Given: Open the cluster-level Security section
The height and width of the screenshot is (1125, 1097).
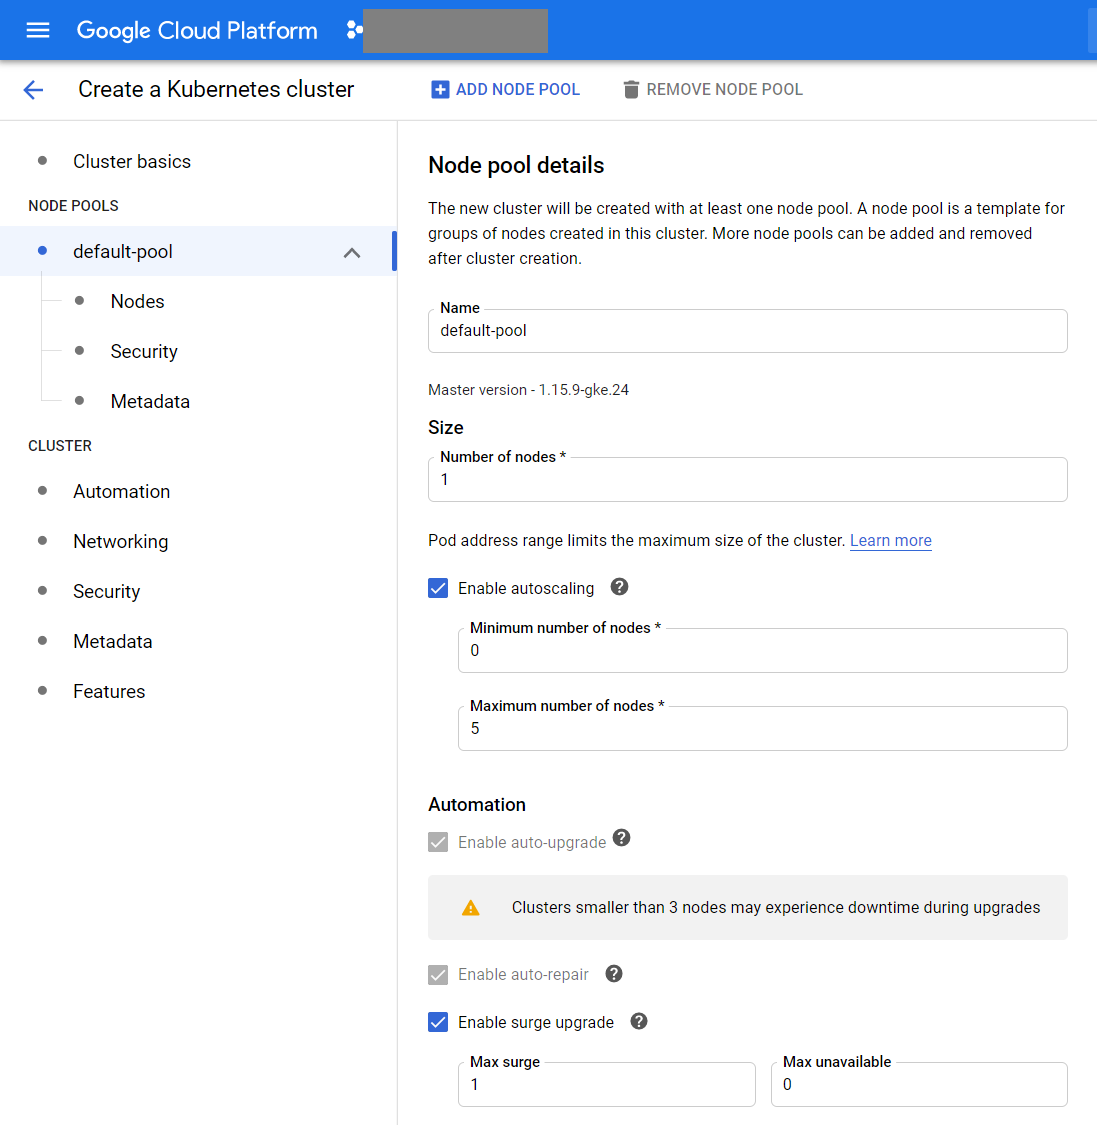Looking at the screenshot, I should coord(107,591).
